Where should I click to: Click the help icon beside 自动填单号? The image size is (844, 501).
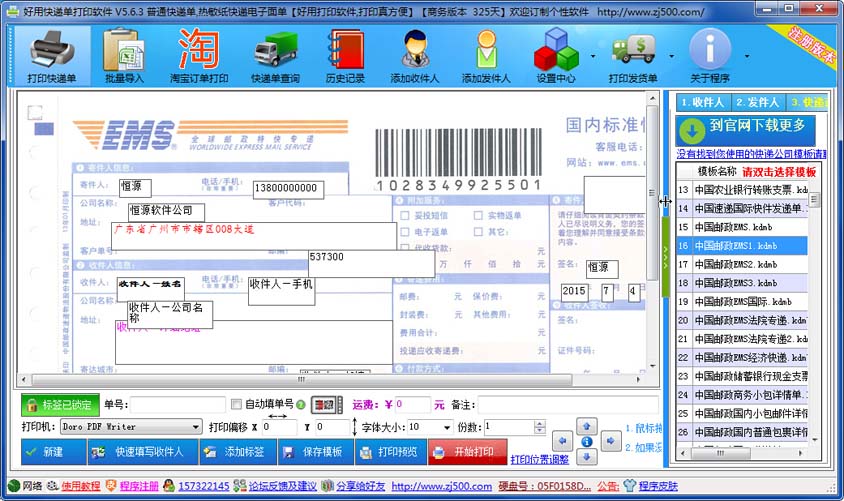(x=300, y=405)
